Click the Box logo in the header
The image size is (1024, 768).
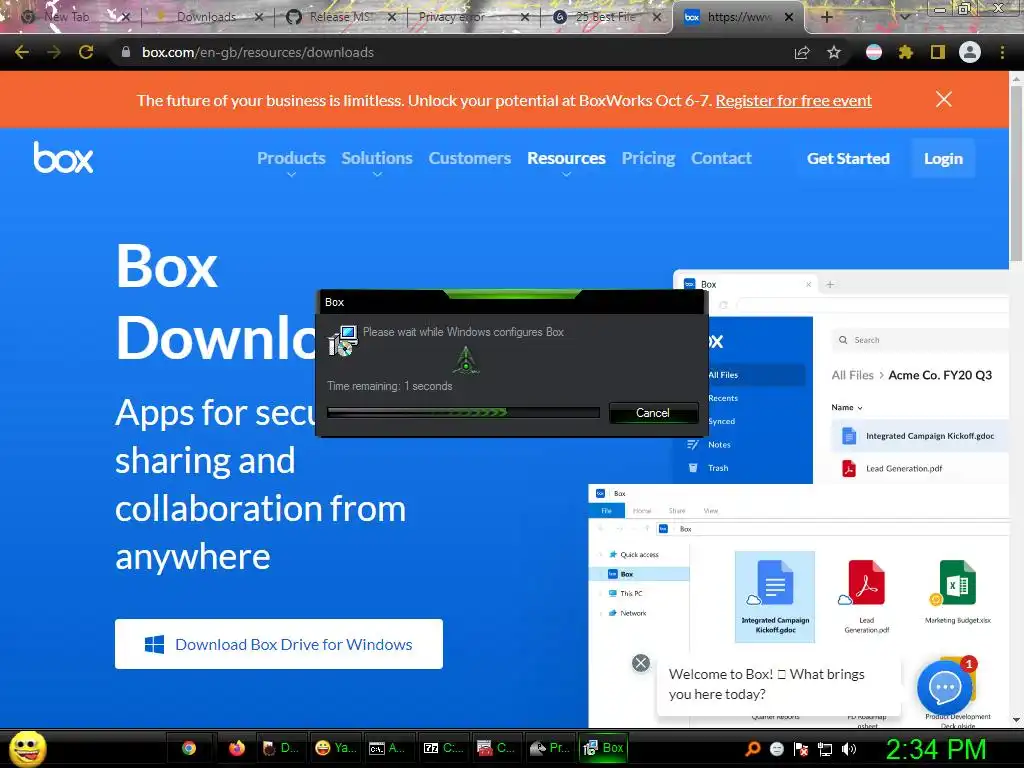[63, 157]
